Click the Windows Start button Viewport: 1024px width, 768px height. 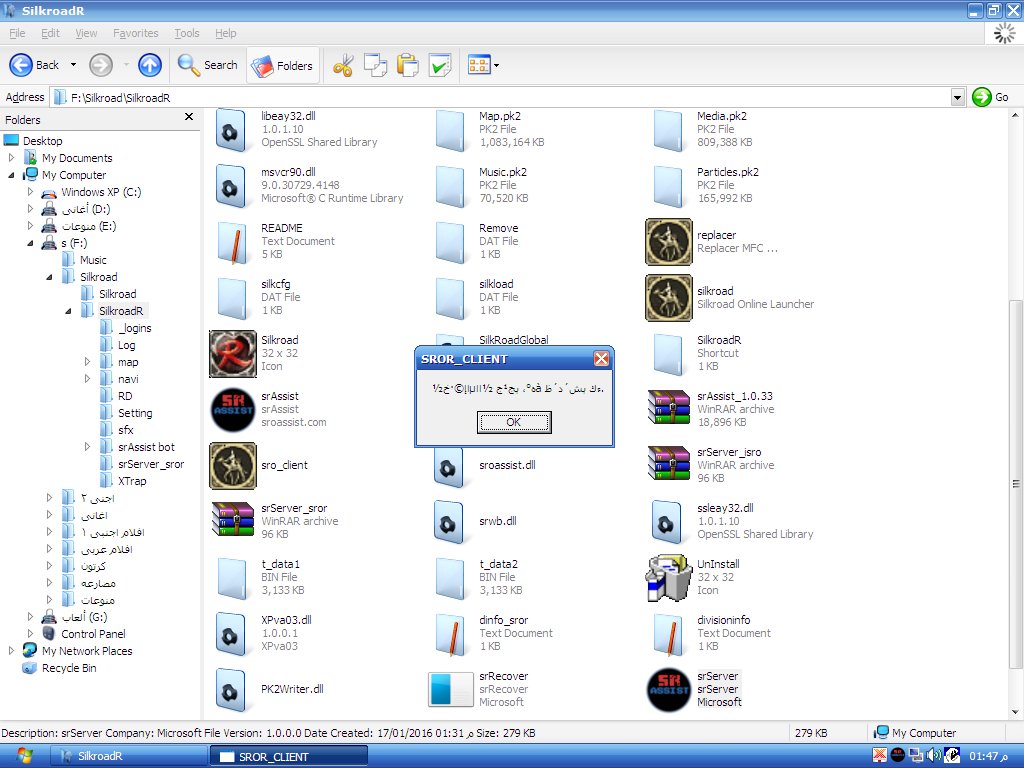[24, 756]
